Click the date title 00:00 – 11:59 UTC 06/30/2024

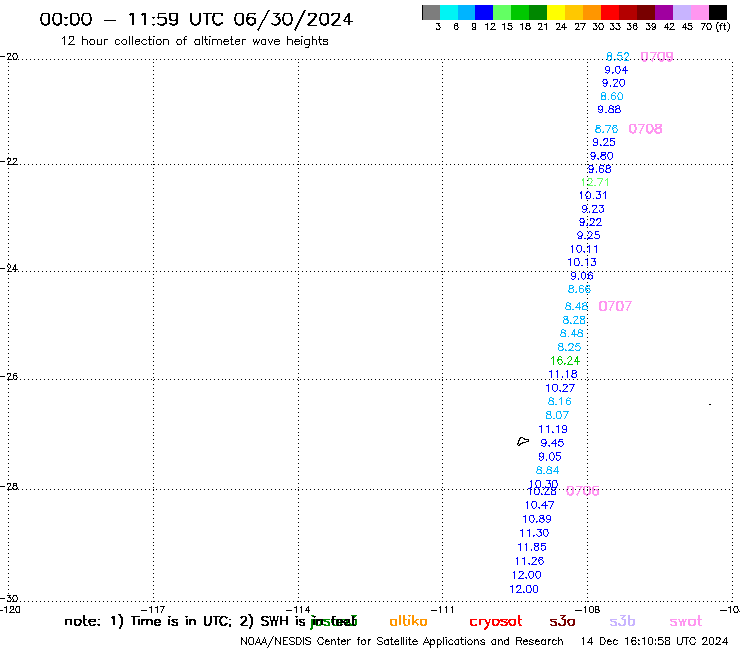coord(196,19)
